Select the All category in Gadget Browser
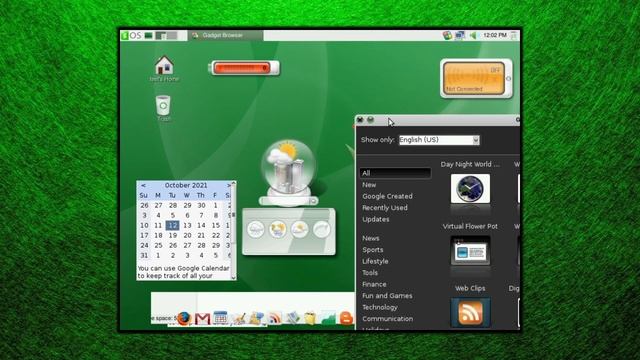Image resolution: width=640 pixels, height=360 pixels. click(395, 173)
